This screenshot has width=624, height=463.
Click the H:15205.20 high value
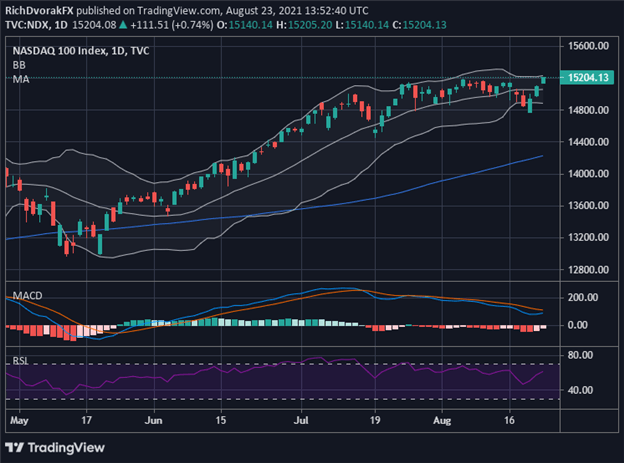[x=304, y=25]
